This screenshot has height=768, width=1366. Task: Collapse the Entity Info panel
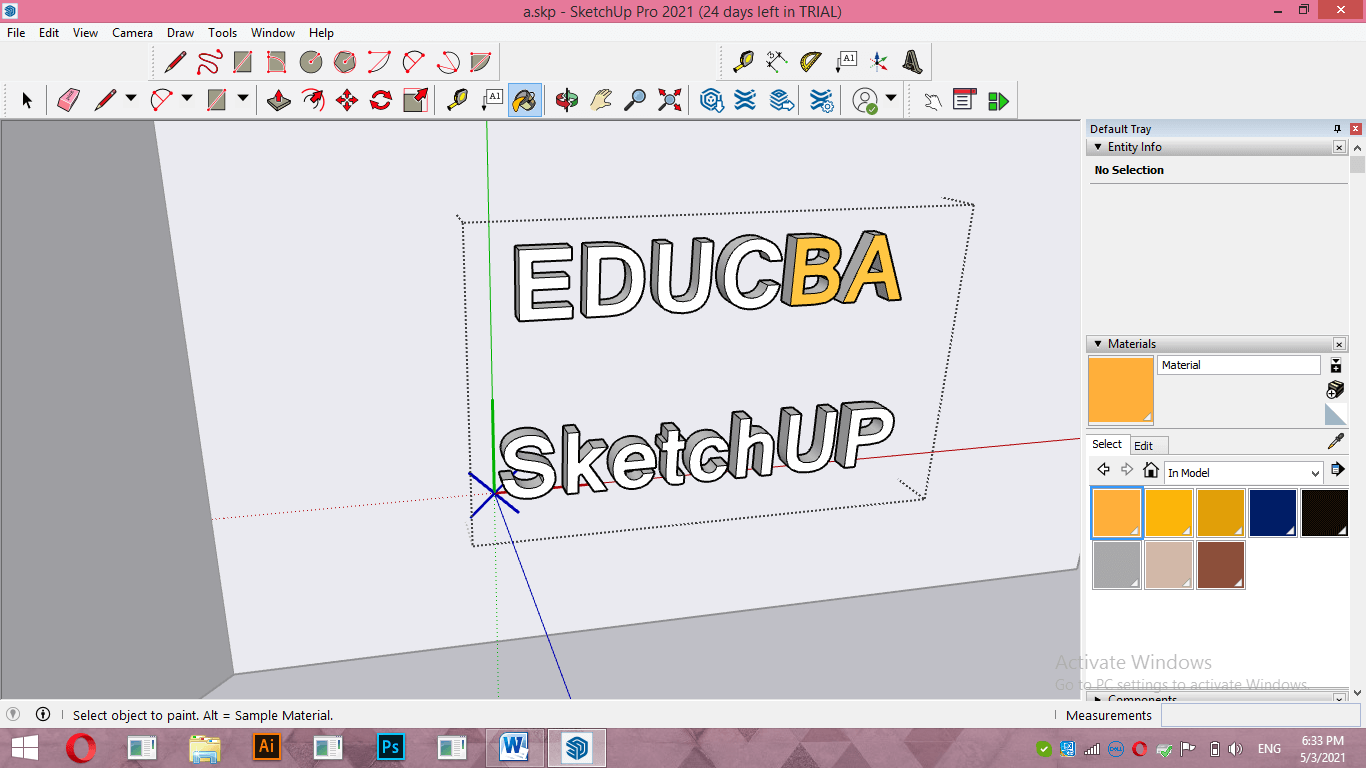click(1097, 147)
